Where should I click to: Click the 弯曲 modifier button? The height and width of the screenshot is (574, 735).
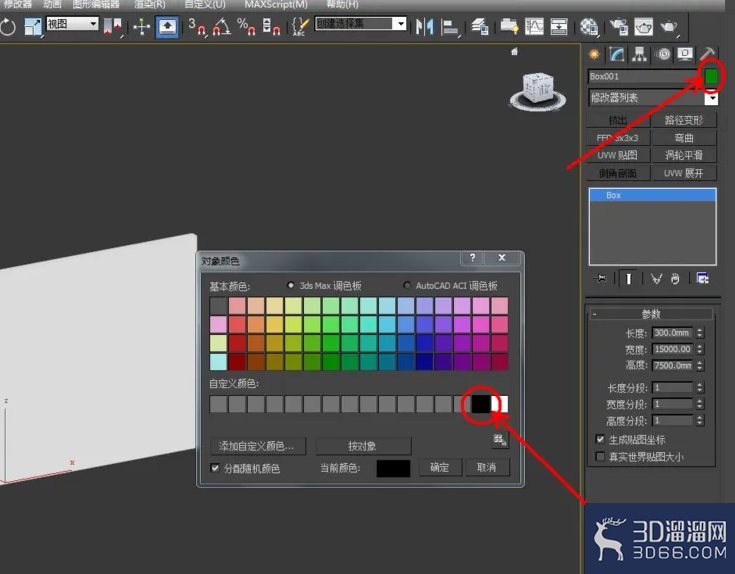tap(684, 138)
